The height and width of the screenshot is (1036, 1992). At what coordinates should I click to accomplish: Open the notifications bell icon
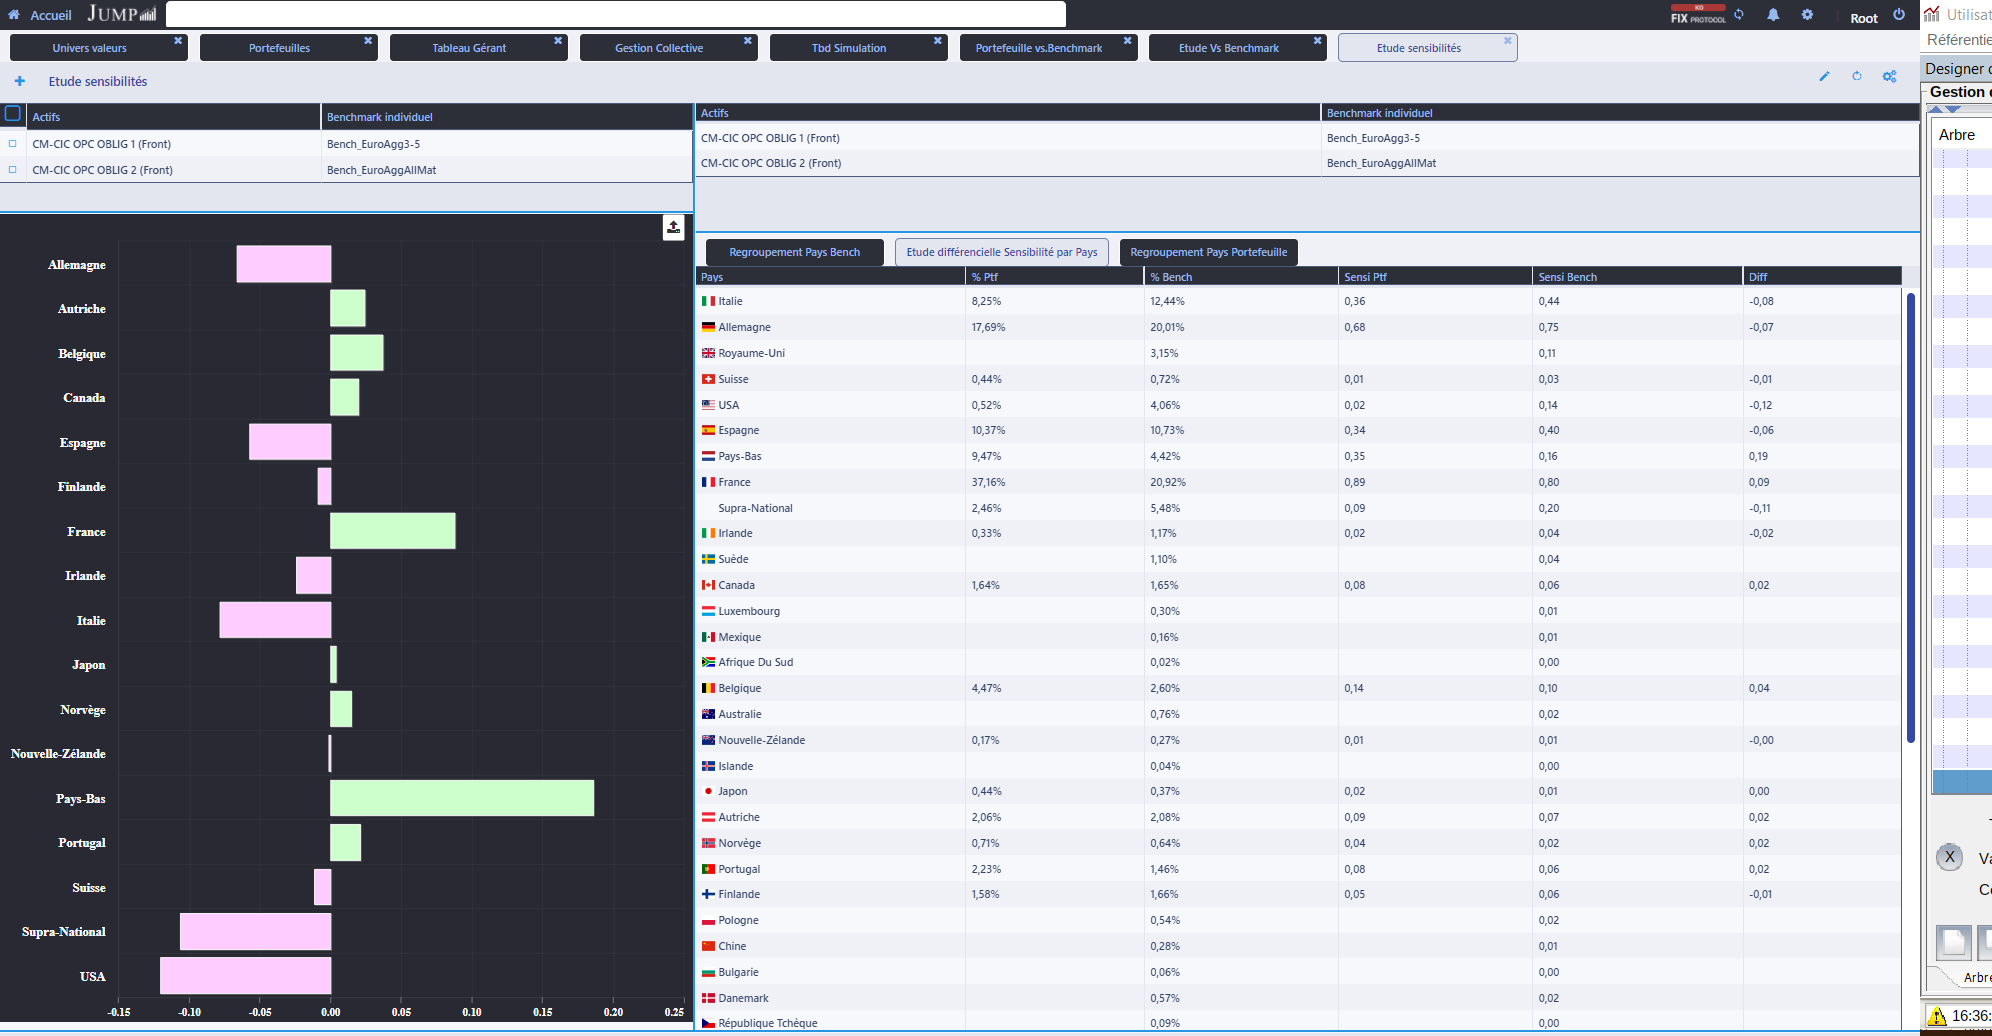pos(1773,14)
